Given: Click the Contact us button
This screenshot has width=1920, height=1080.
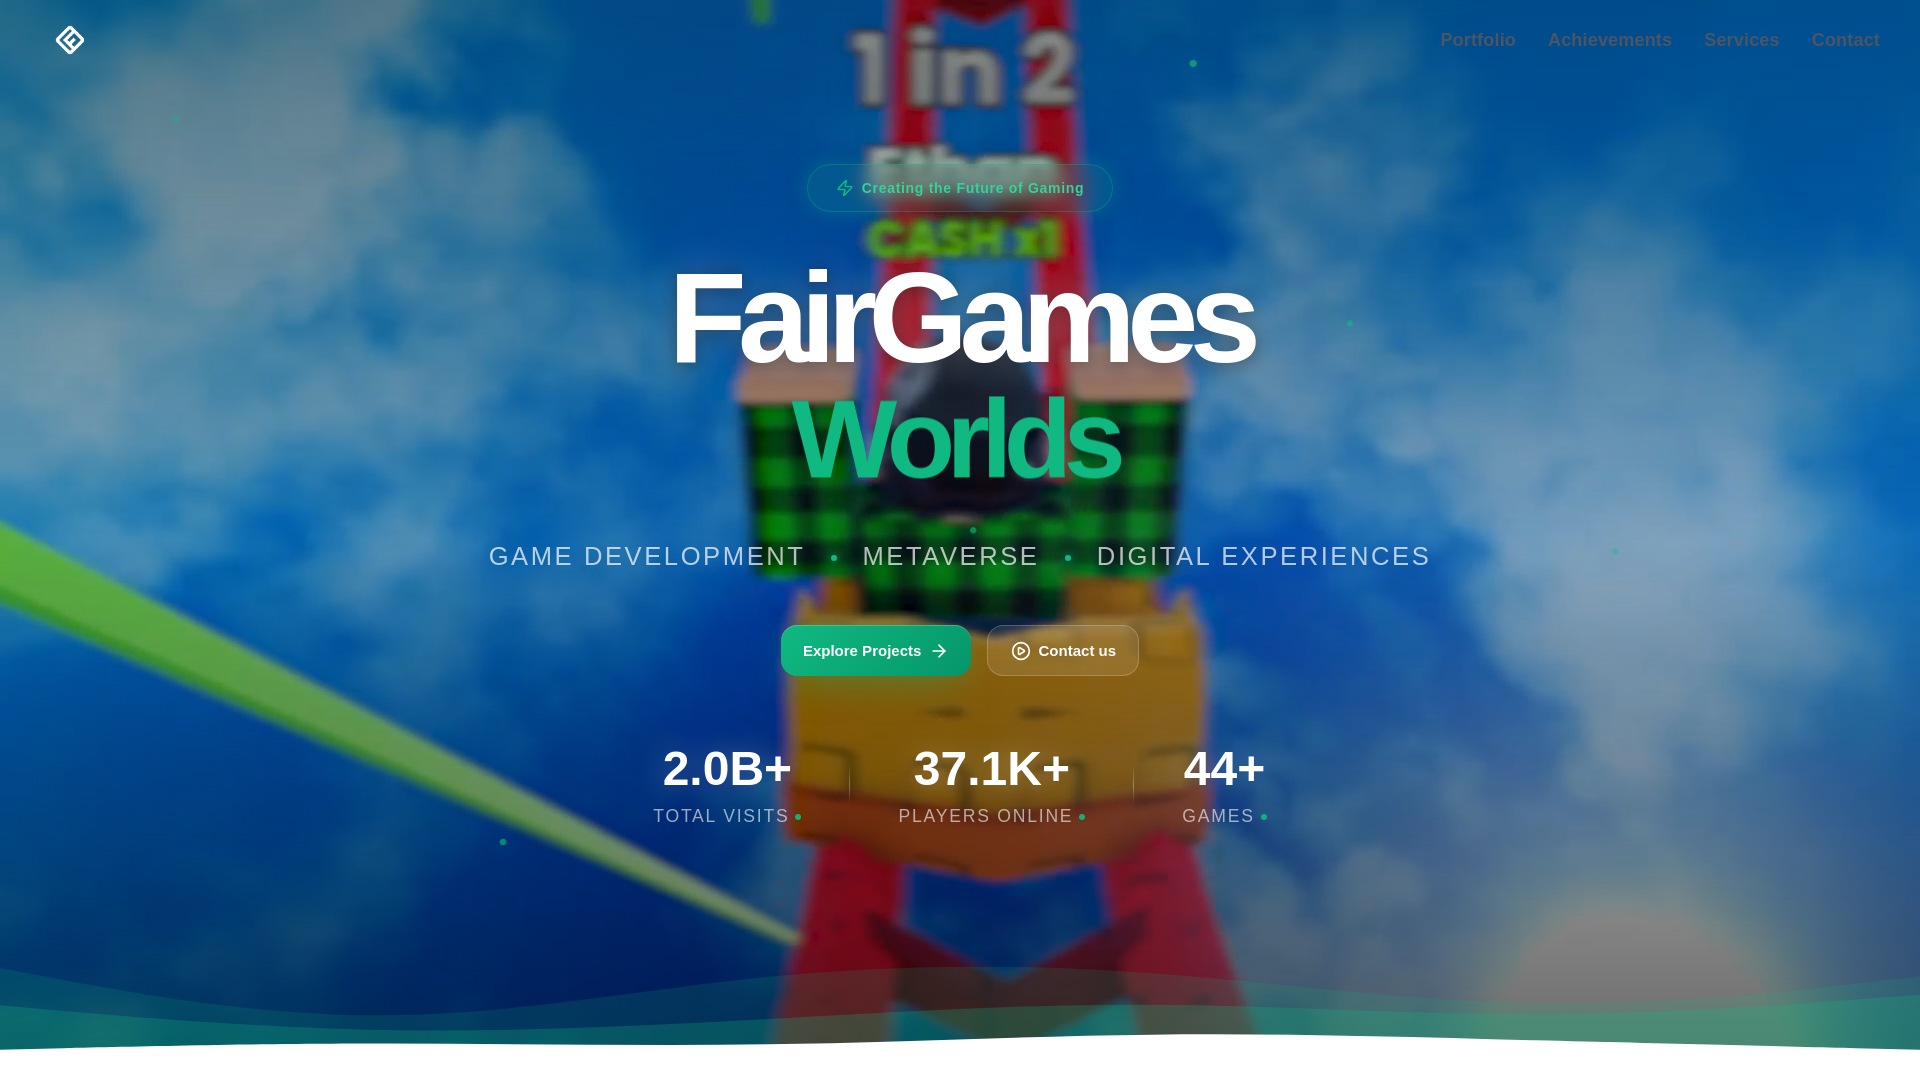Looking at the screenshot, I should [1062, 651].
